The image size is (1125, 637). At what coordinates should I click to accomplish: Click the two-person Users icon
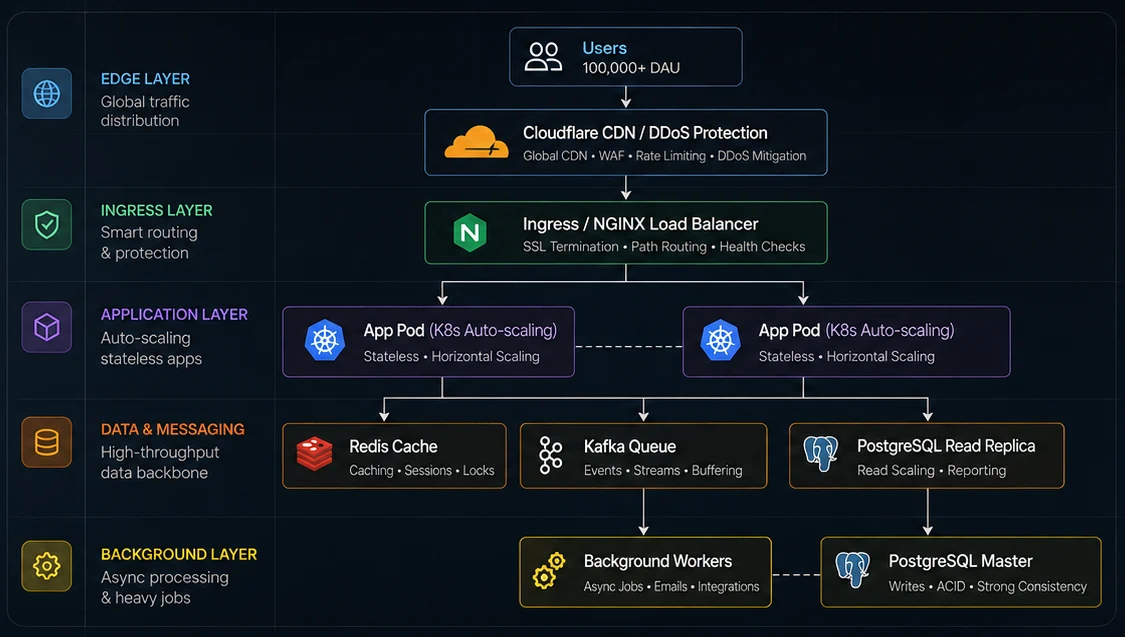pyautogui.click(x=543, y=57)
